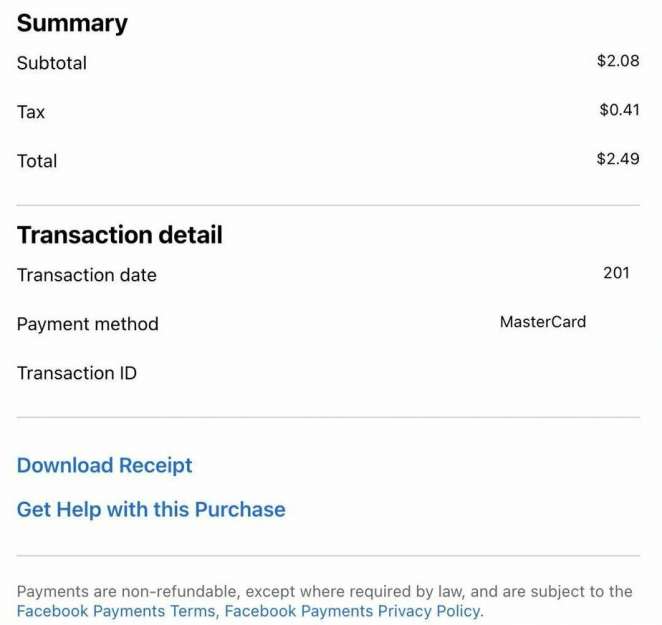Open the Facebook Payments Terms link
The width and height of the screenshot is (662, 625).
coord(116,611)
